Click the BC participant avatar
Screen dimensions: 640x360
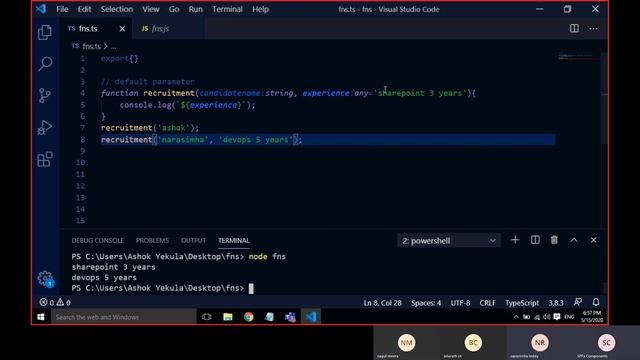click(x=473, y=342)
